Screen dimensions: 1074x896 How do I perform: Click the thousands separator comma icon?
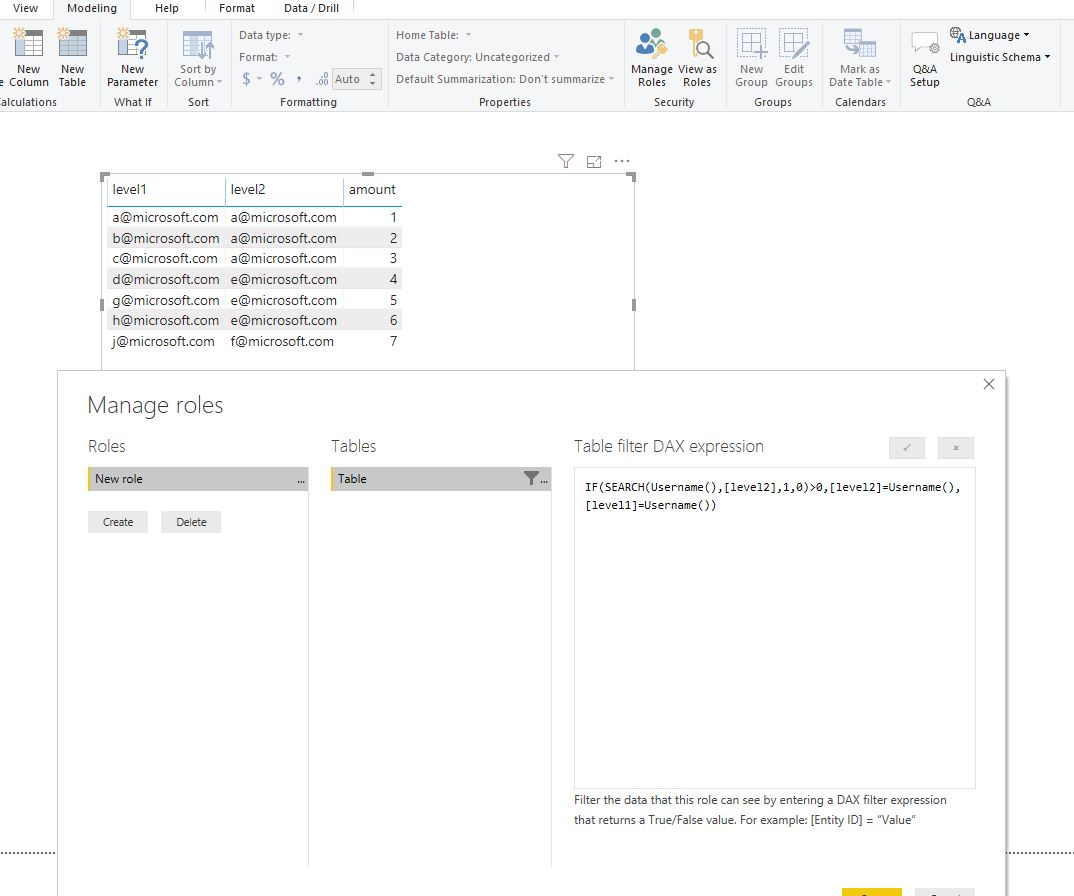(x=299, y=79)
